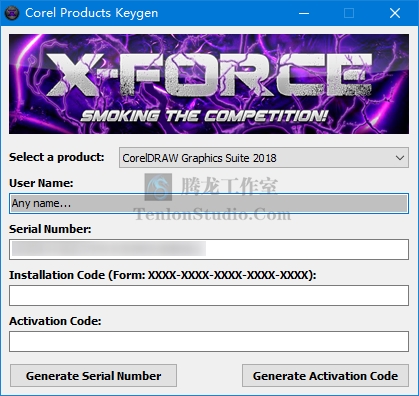The height and width of the screenshot is (396, 419).
Task: Click the X-FORCE banner image
Action: click(x=209, y=84)
